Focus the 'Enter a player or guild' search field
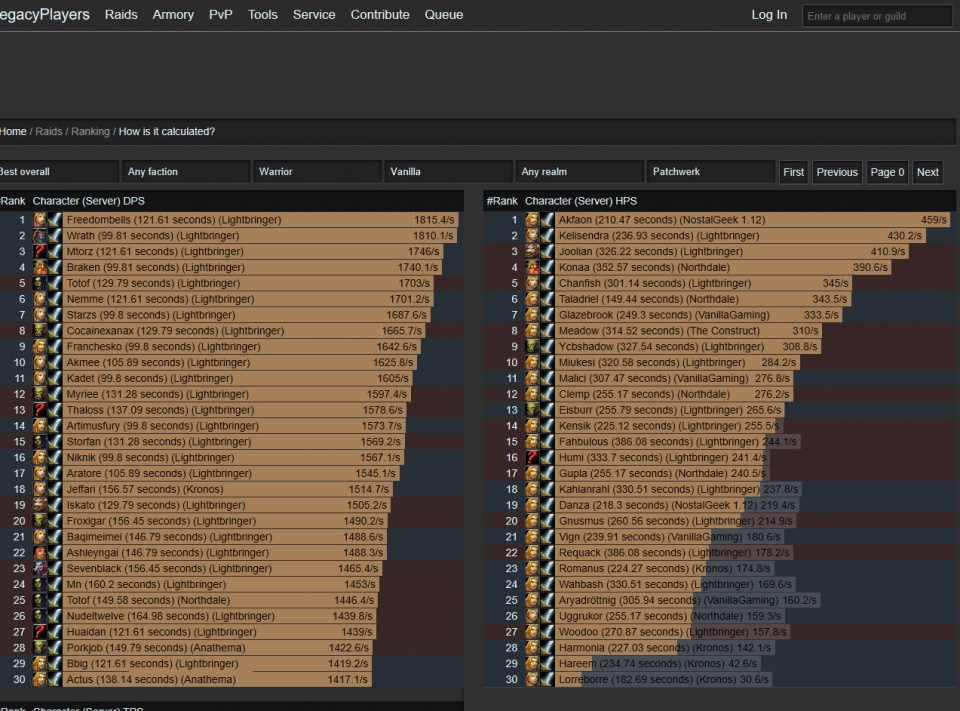Image resolution: width=960 pixels, height=711 pixels. pos(877,16)
